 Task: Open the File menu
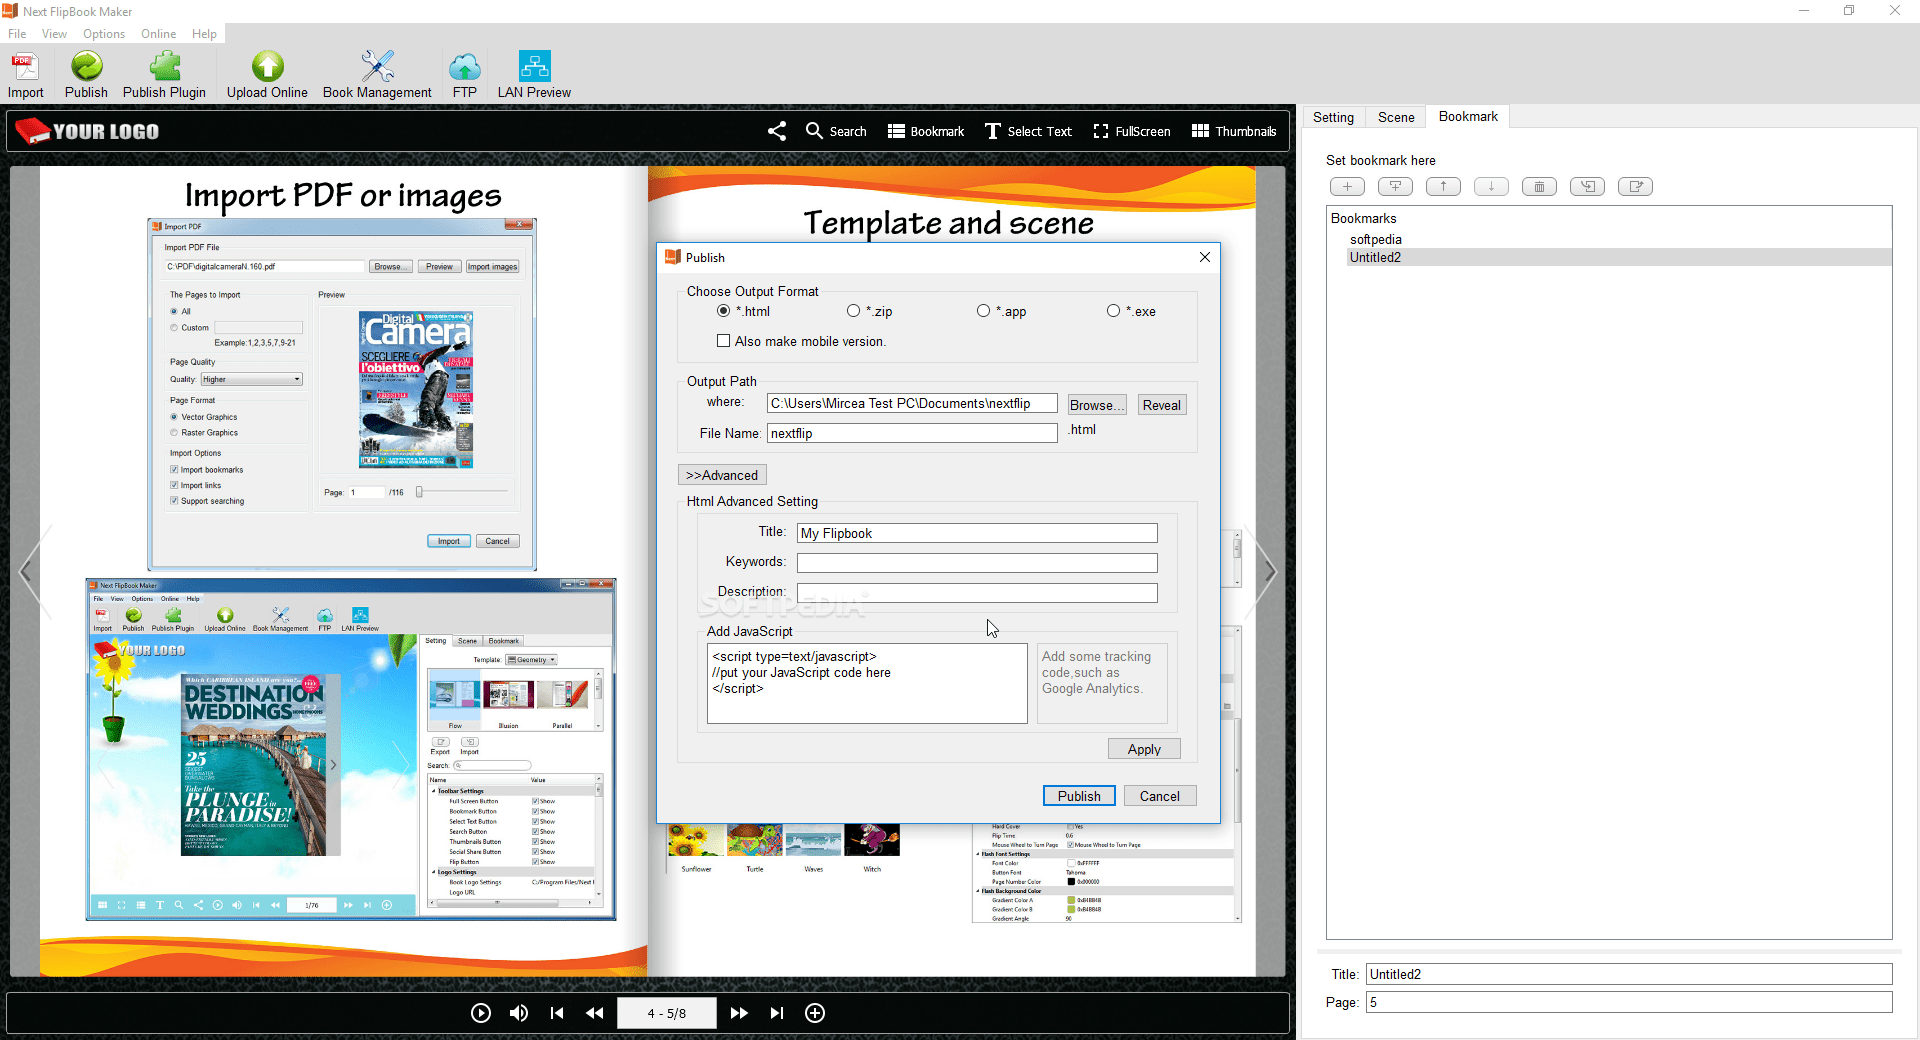pyautogui.click(x=17, y=34)
